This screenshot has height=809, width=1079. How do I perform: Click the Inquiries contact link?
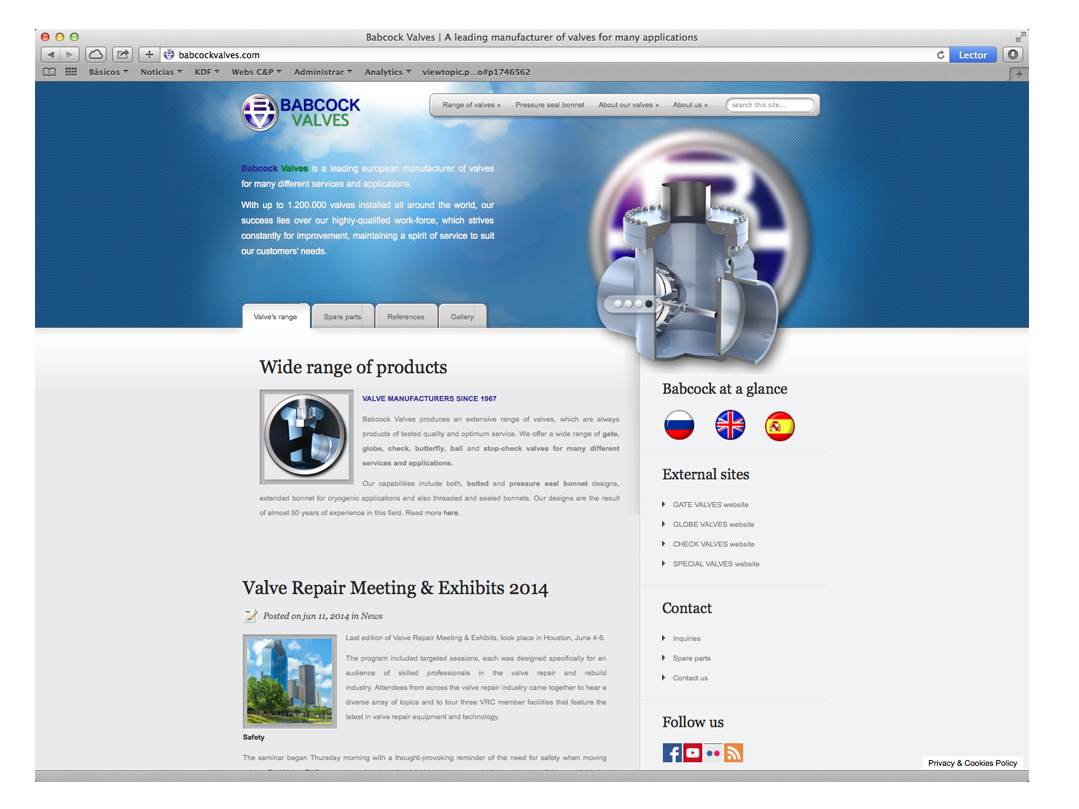pos(687,638)
